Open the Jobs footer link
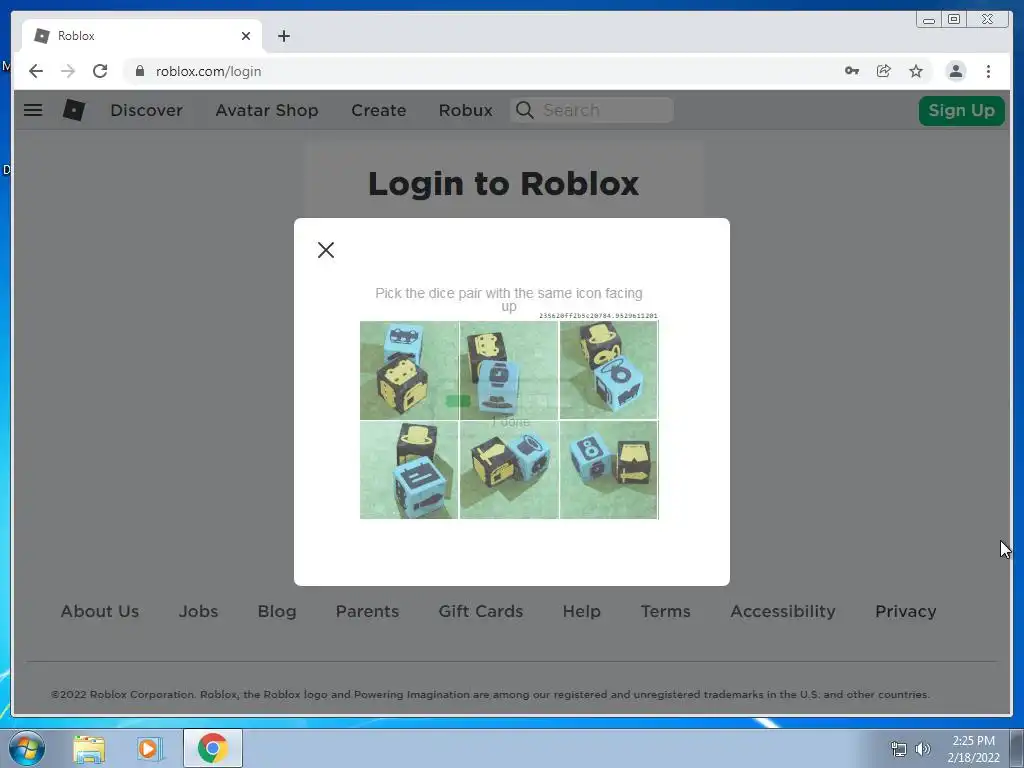The image size is (1024, 768). click(x=199, y=611)
